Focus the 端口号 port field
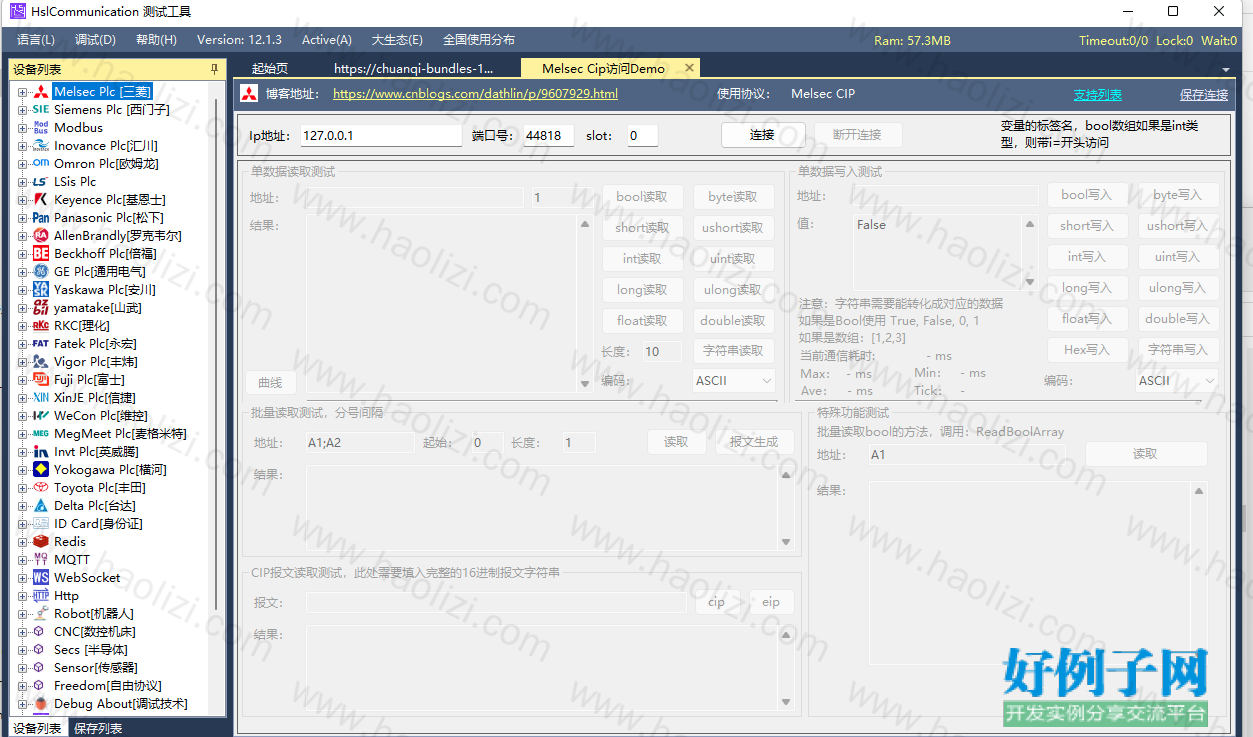The width and height of the screenshot is (1253, 737). pos(548,136)
